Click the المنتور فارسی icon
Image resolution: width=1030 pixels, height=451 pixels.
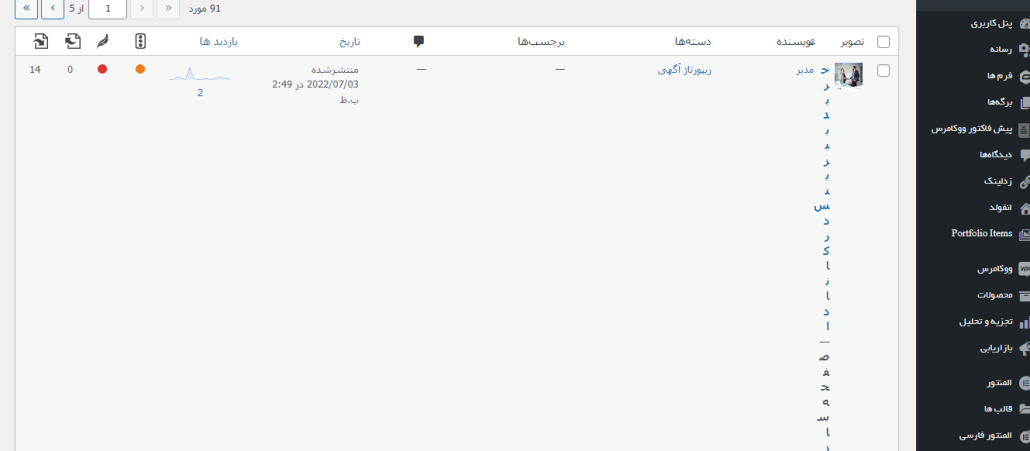[1024, 435]
